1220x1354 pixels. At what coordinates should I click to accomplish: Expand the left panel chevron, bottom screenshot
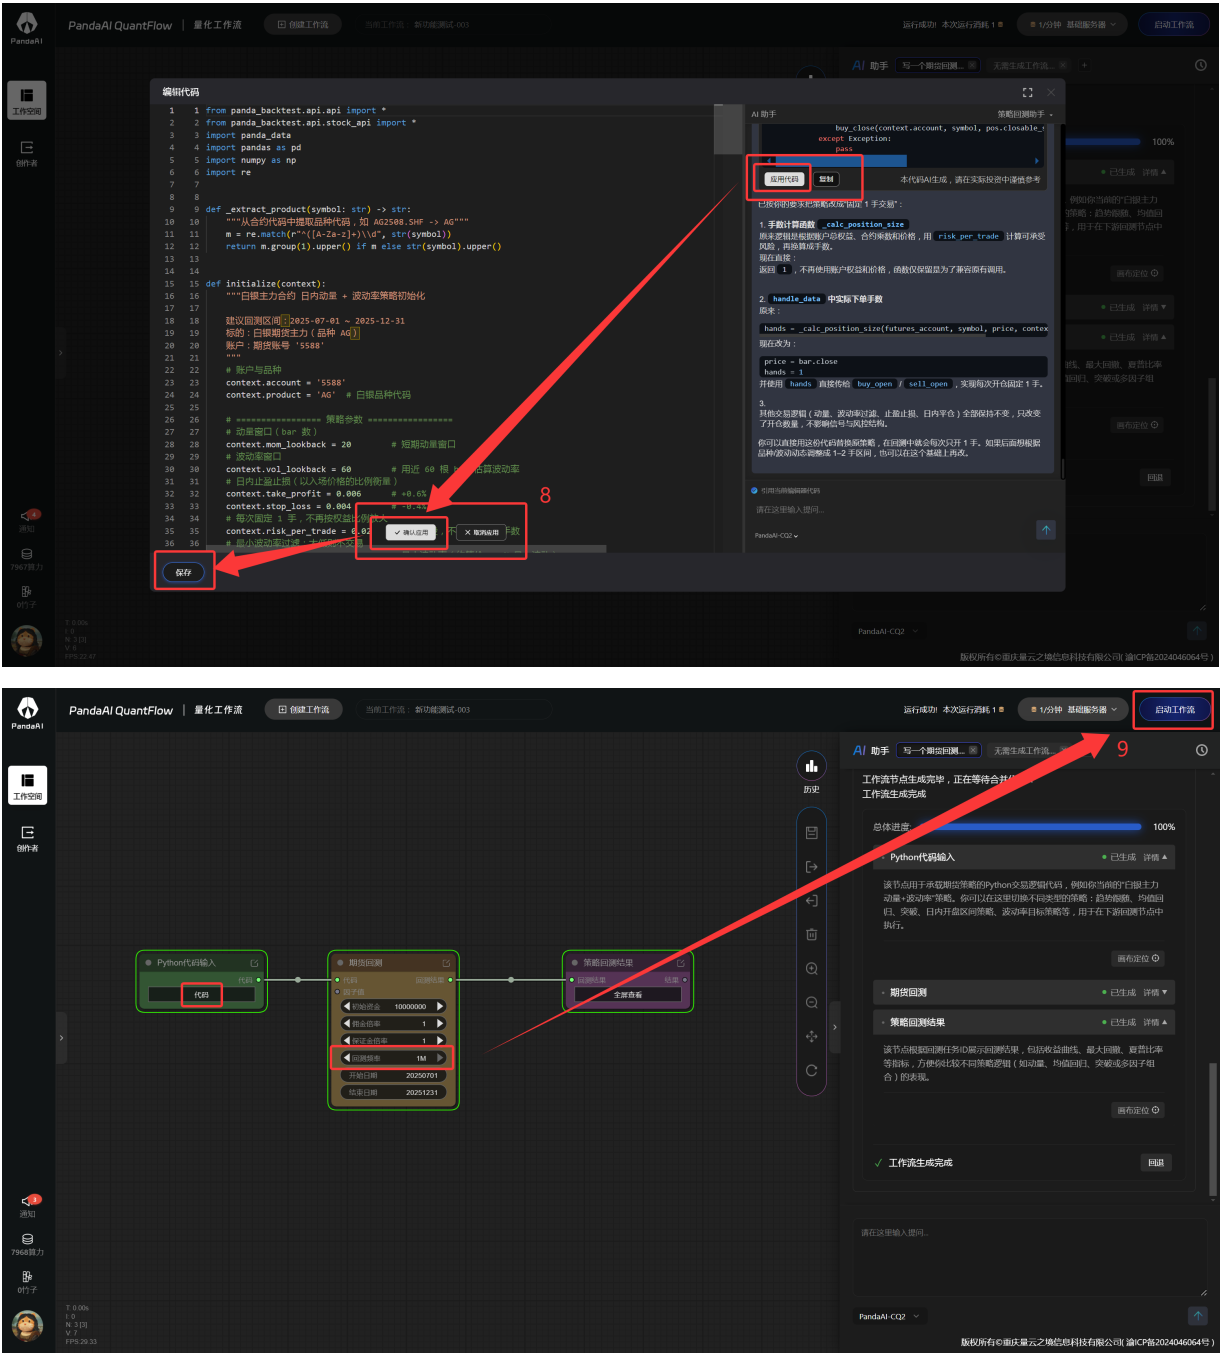[61, 1038]
